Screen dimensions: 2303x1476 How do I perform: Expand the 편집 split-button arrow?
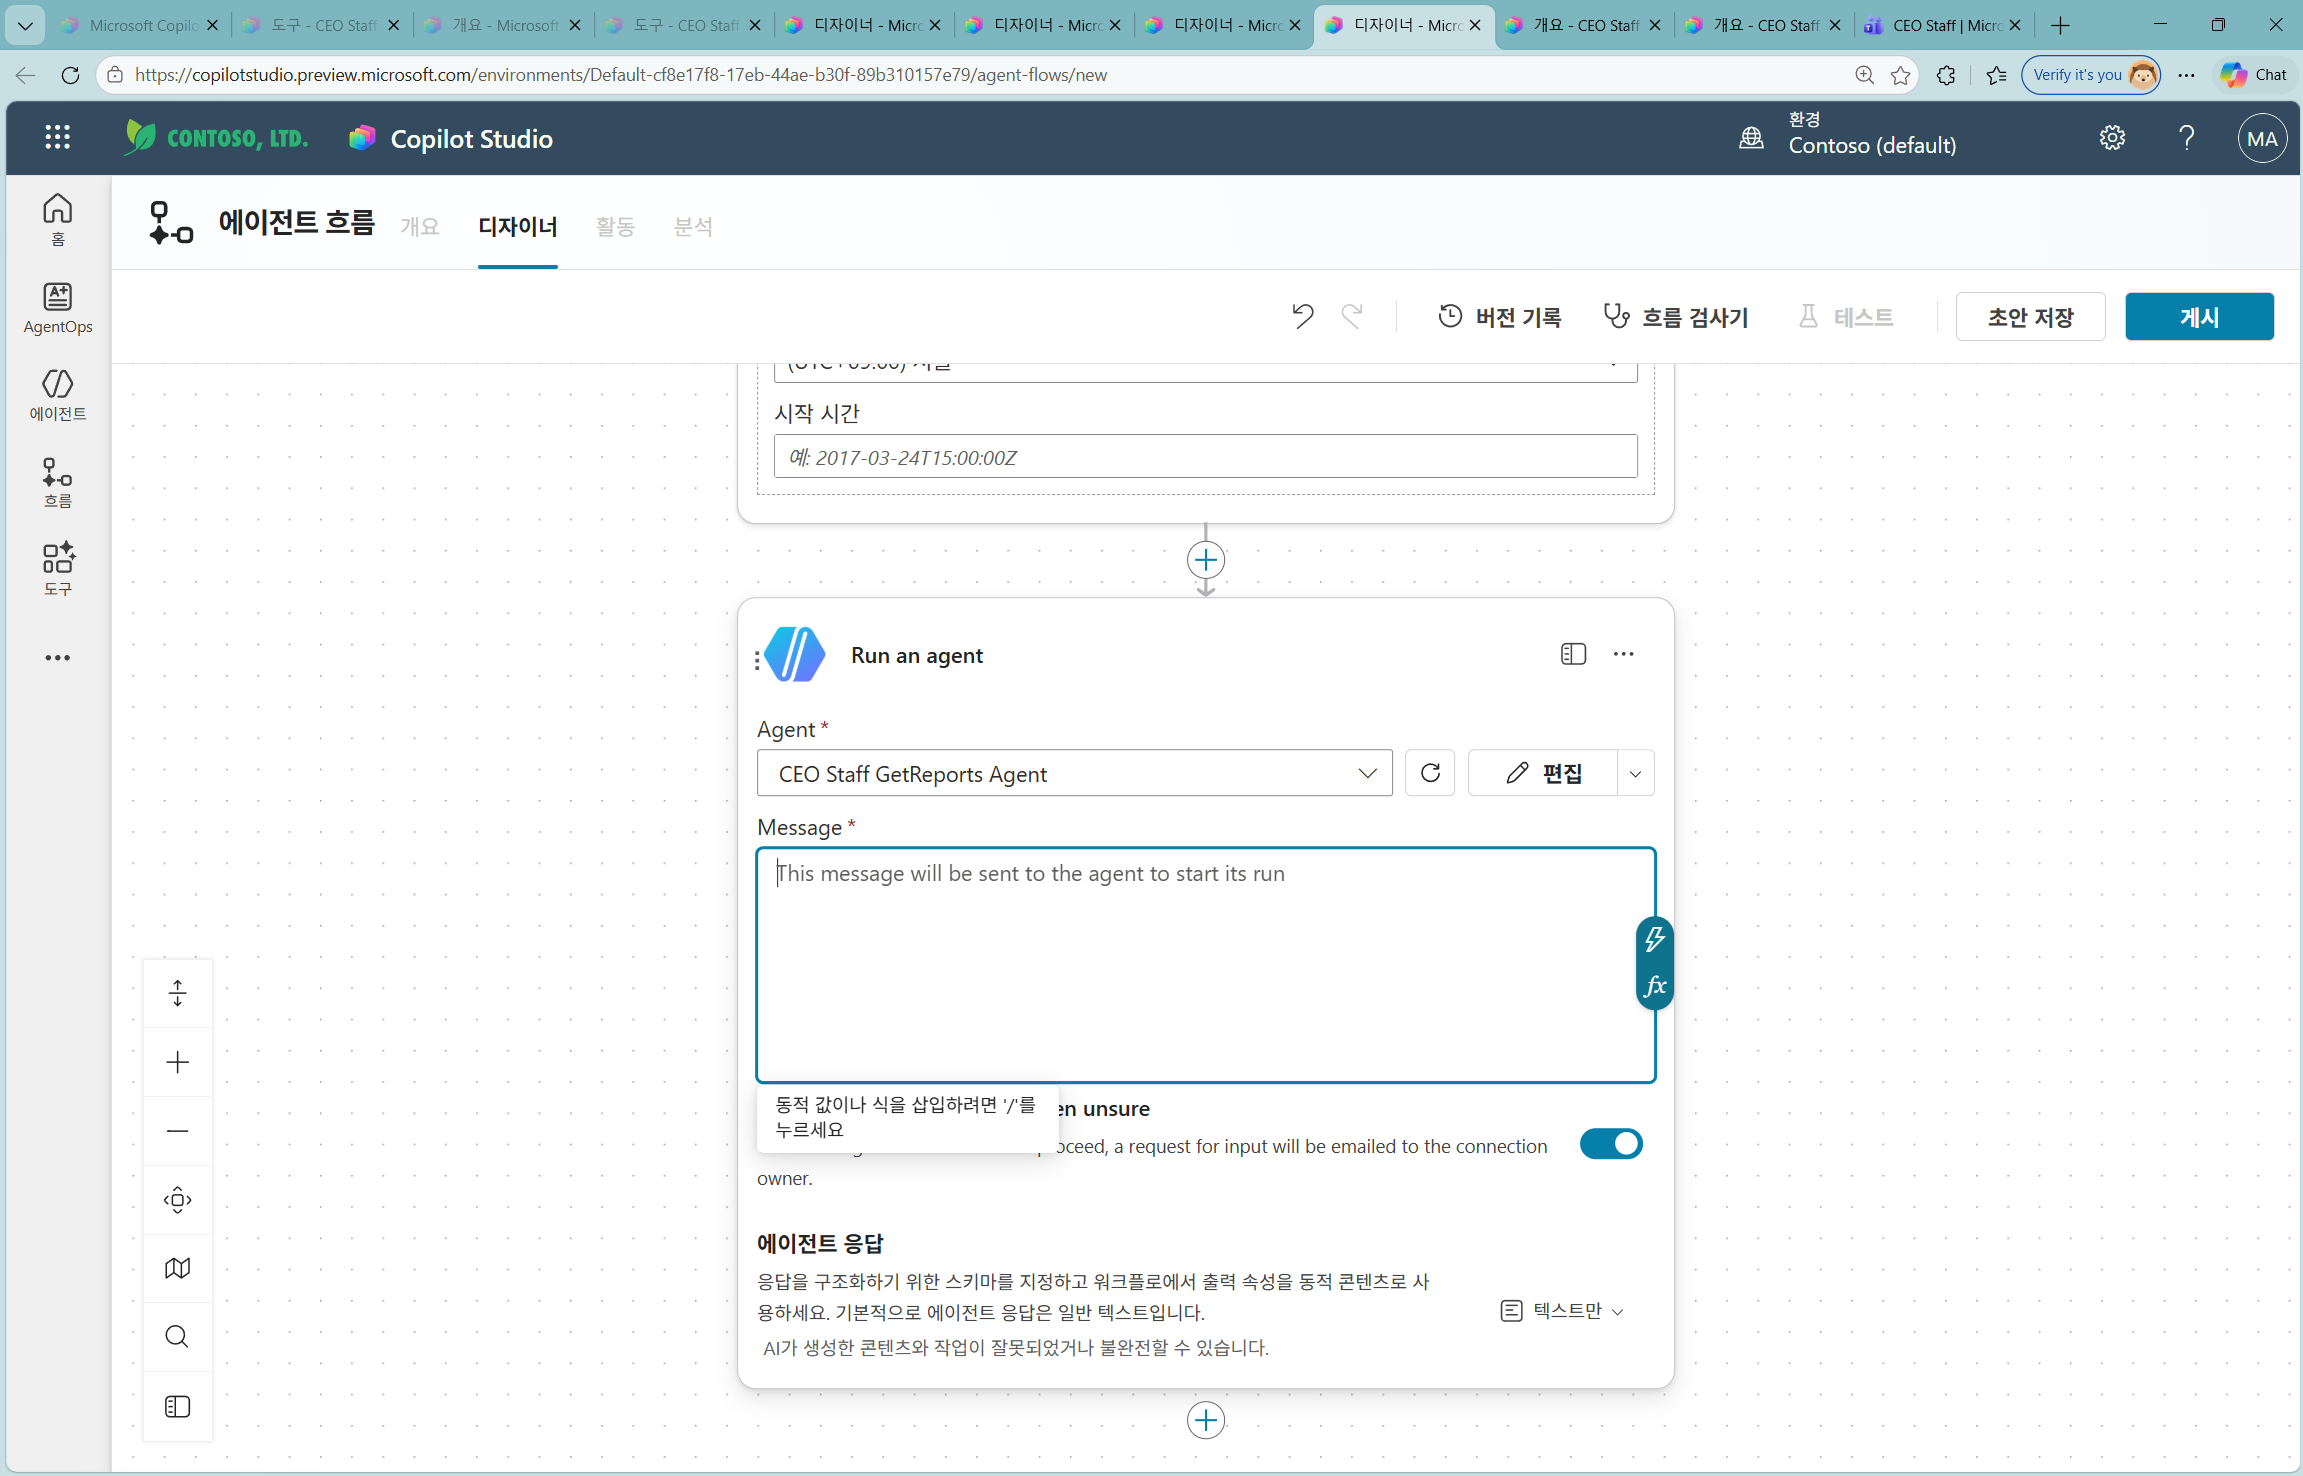click(1636, 773)
